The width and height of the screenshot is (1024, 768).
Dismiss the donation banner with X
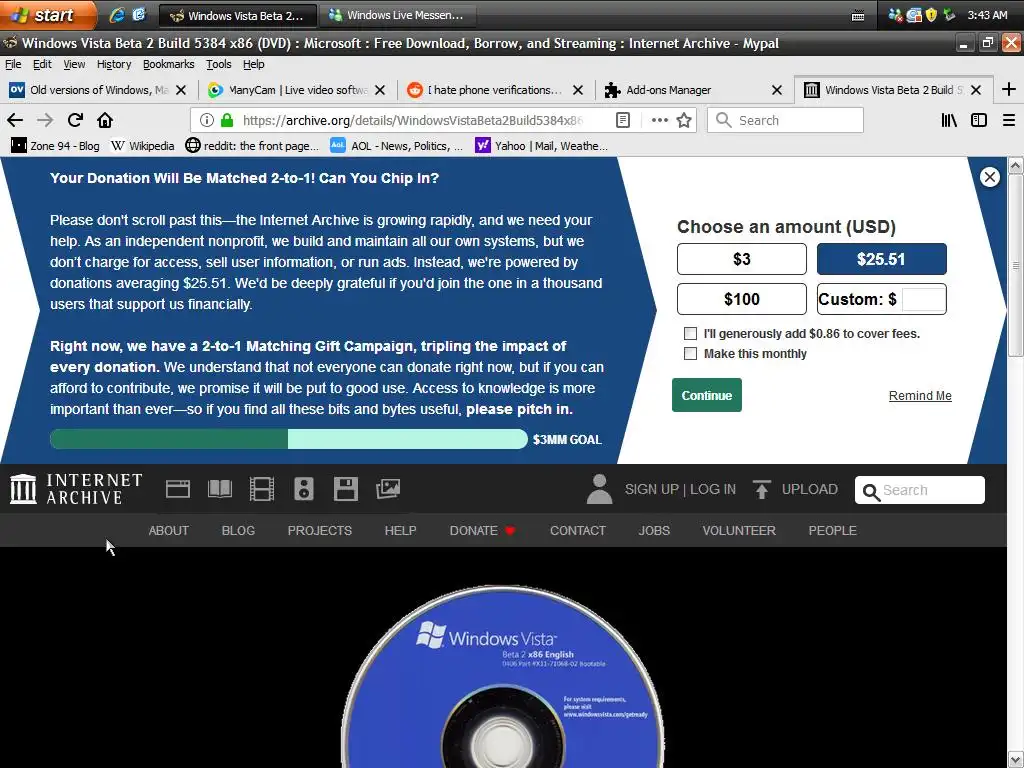tap(989, 176)
